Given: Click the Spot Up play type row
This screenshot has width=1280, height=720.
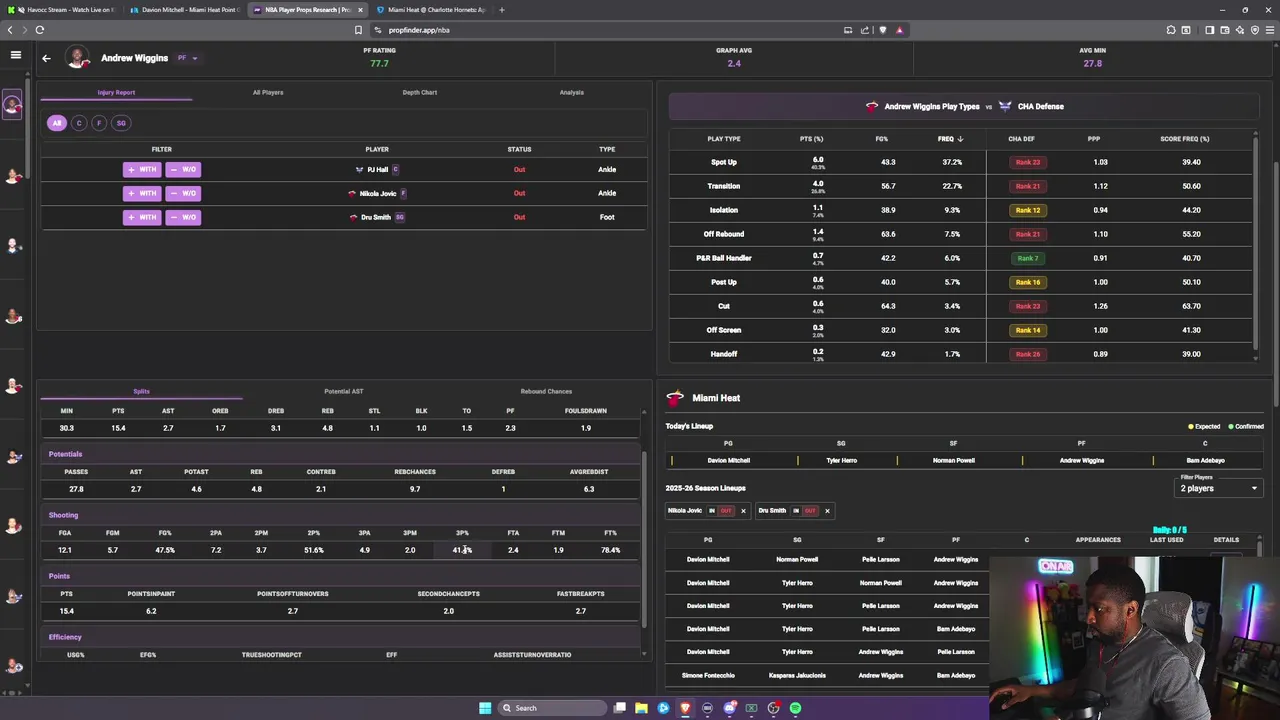Looking at the screenshot, I should 960,162.
